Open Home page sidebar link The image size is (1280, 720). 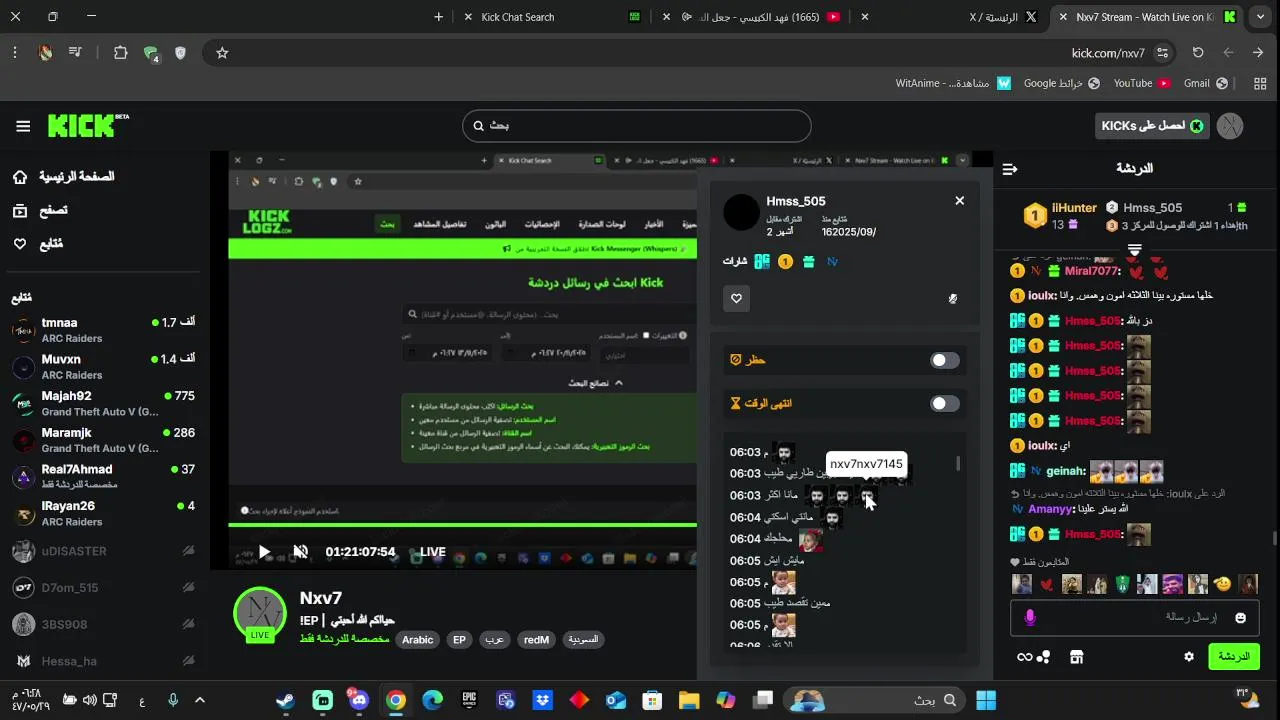[66, 177]
